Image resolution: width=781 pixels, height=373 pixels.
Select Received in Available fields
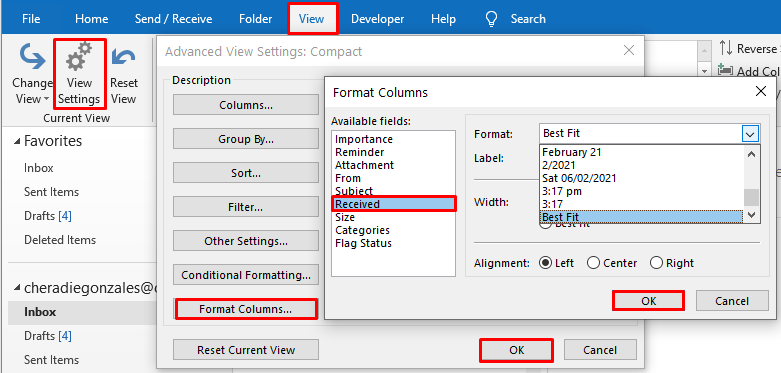(393, 204)
